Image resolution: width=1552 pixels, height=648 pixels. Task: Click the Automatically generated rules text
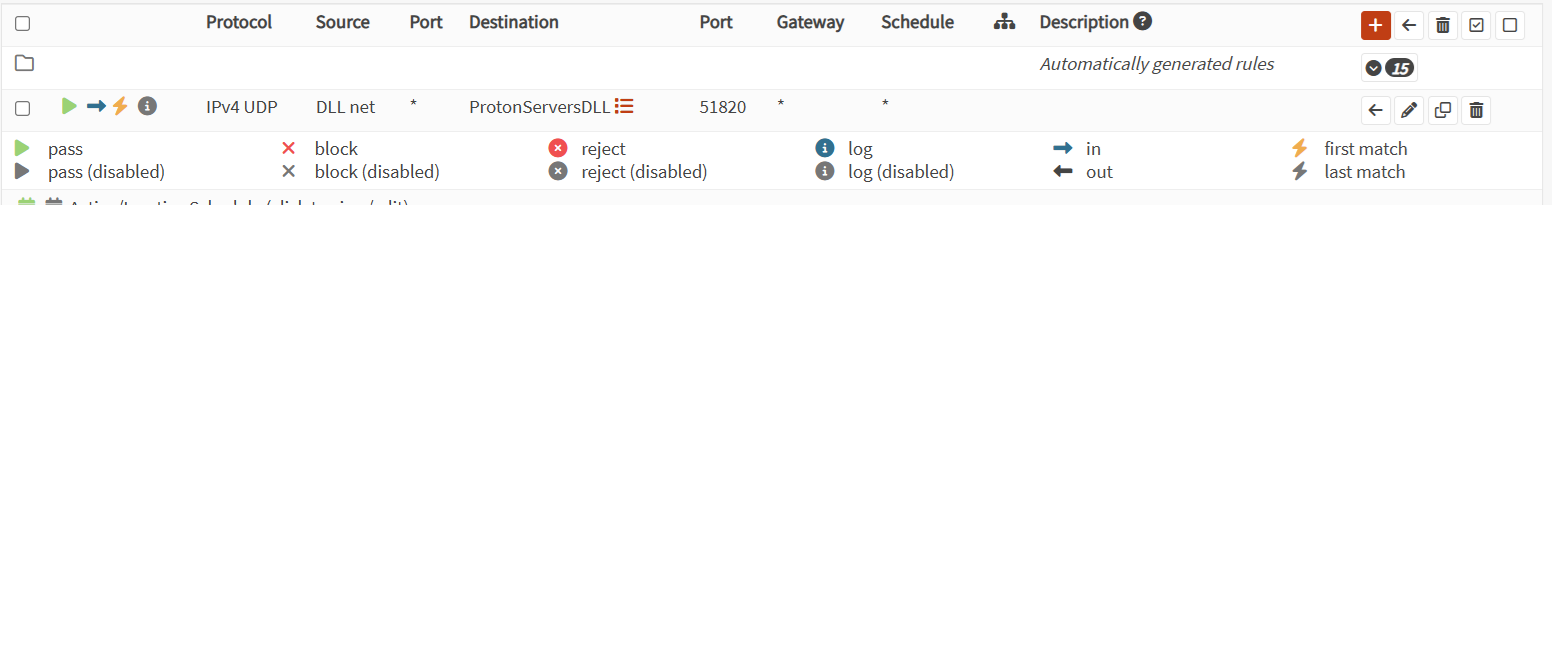1157,64
